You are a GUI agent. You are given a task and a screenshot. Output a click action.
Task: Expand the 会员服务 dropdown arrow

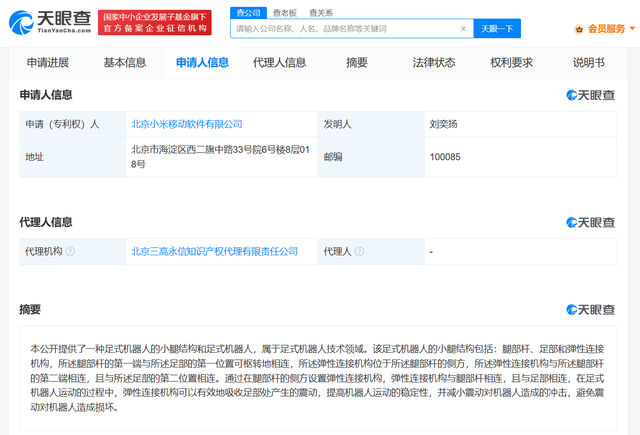coord(633,29)
